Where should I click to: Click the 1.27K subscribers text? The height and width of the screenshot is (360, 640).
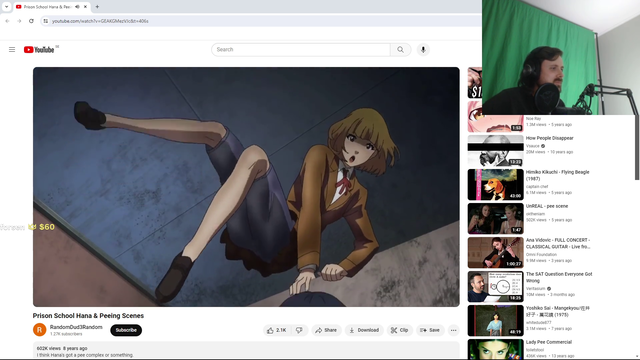(66, 334)
